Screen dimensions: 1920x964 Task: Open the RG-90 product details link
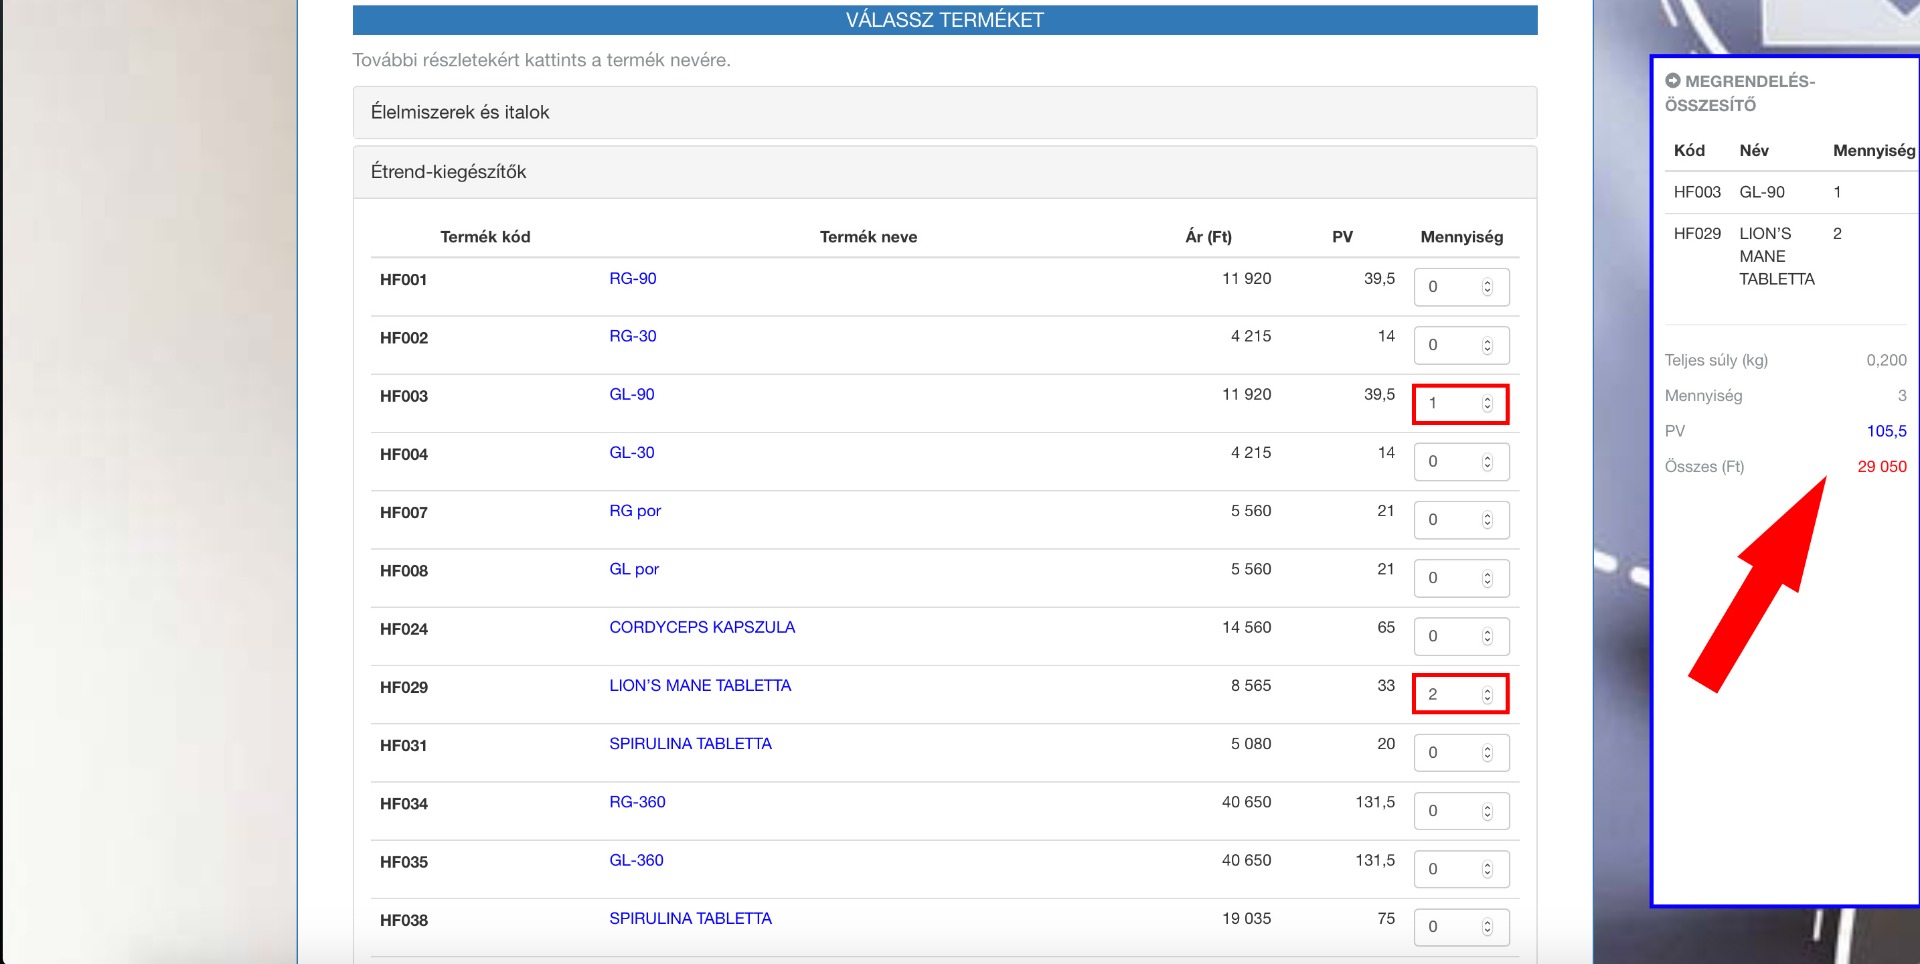coord(632,279)
